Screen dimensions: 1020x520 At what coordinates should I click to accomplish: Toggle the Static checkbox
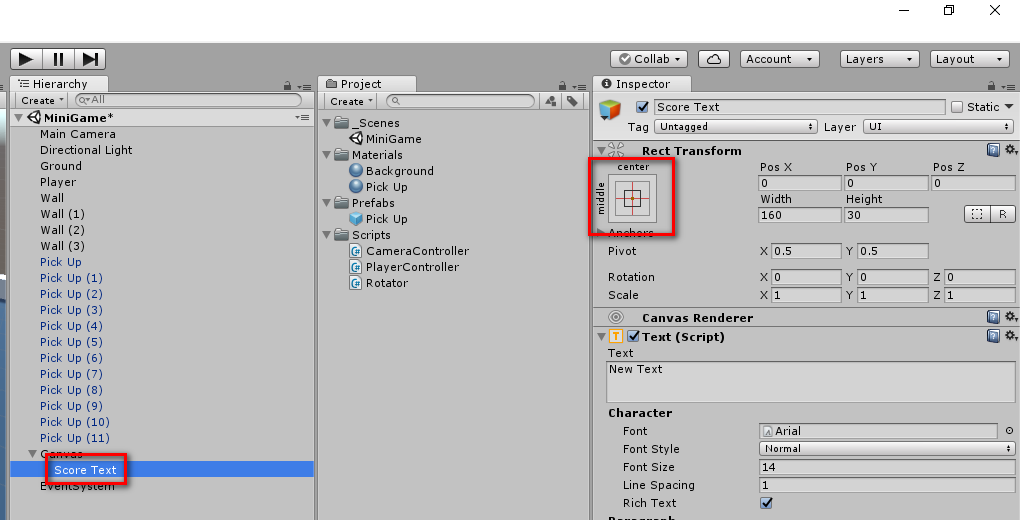[957, 107]
